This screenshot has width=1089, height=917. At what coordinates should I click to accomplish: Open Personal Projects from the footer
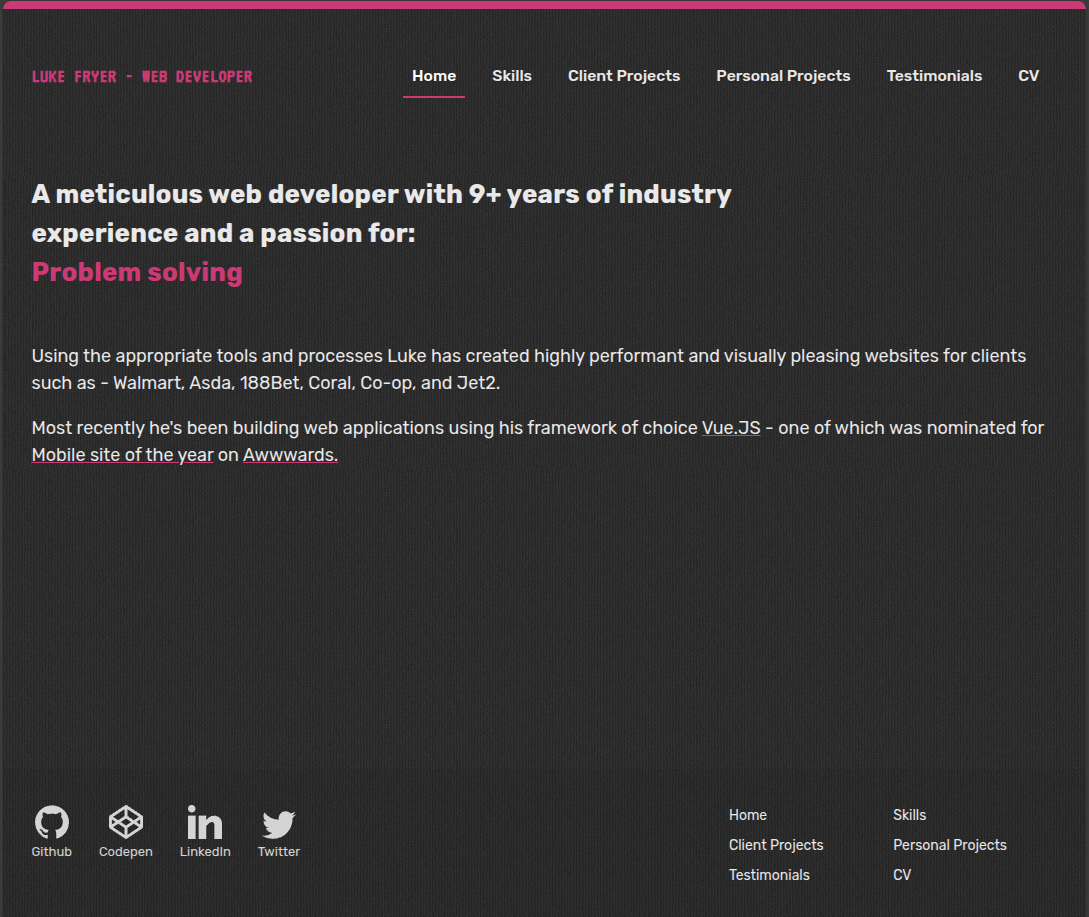(x=949, y=844)
